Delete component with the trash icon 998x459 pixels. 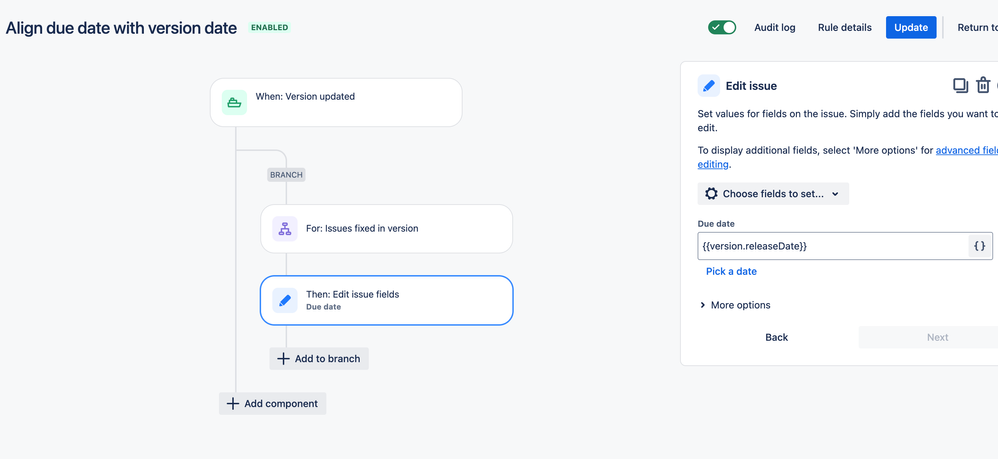pos(983,85)
